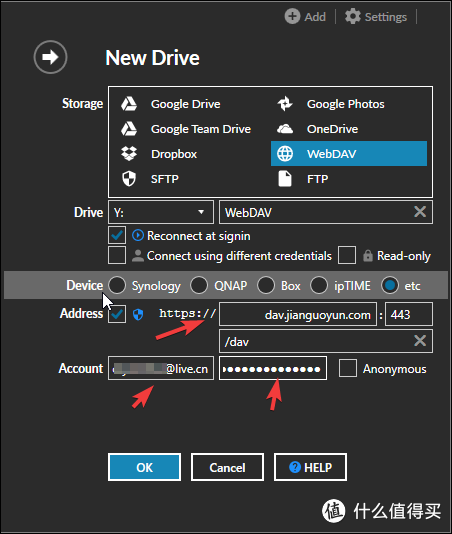Select the etc device radio button
Screen dimensions: 452x534
click(390, 285)
